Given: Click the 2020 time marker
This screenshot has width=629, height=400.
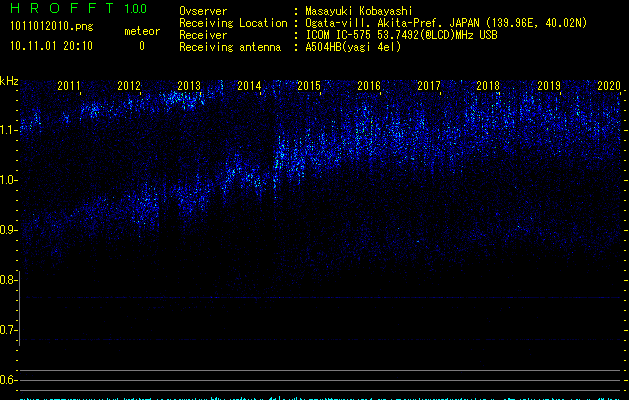Looking at the screenshot, I should coord(609,86).
